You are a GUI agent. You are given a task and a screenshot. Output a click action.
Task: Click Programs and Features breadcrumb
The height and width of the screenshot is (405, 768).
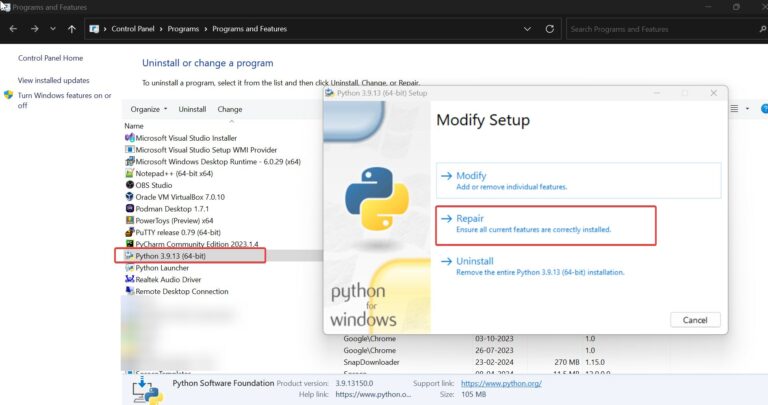coord(249,29)
